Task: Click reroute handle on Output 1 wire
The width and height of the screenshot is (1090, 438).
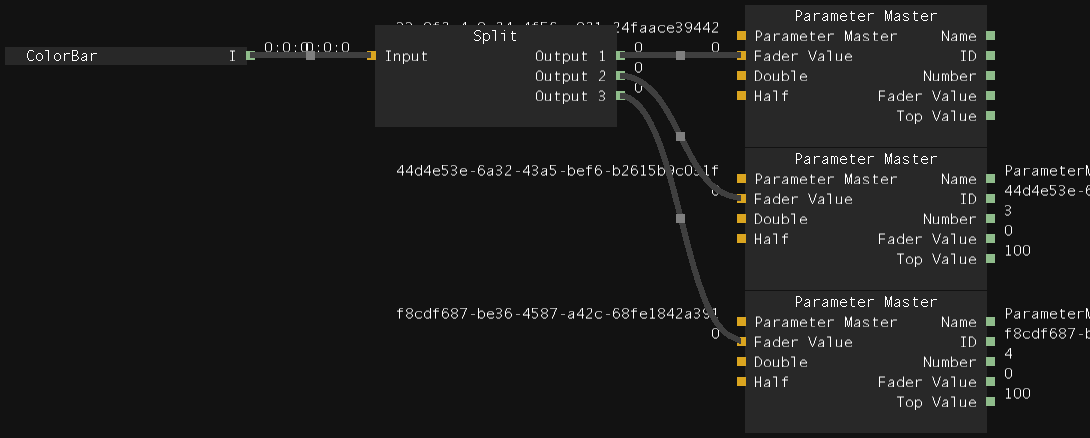Action: (681, 56)
